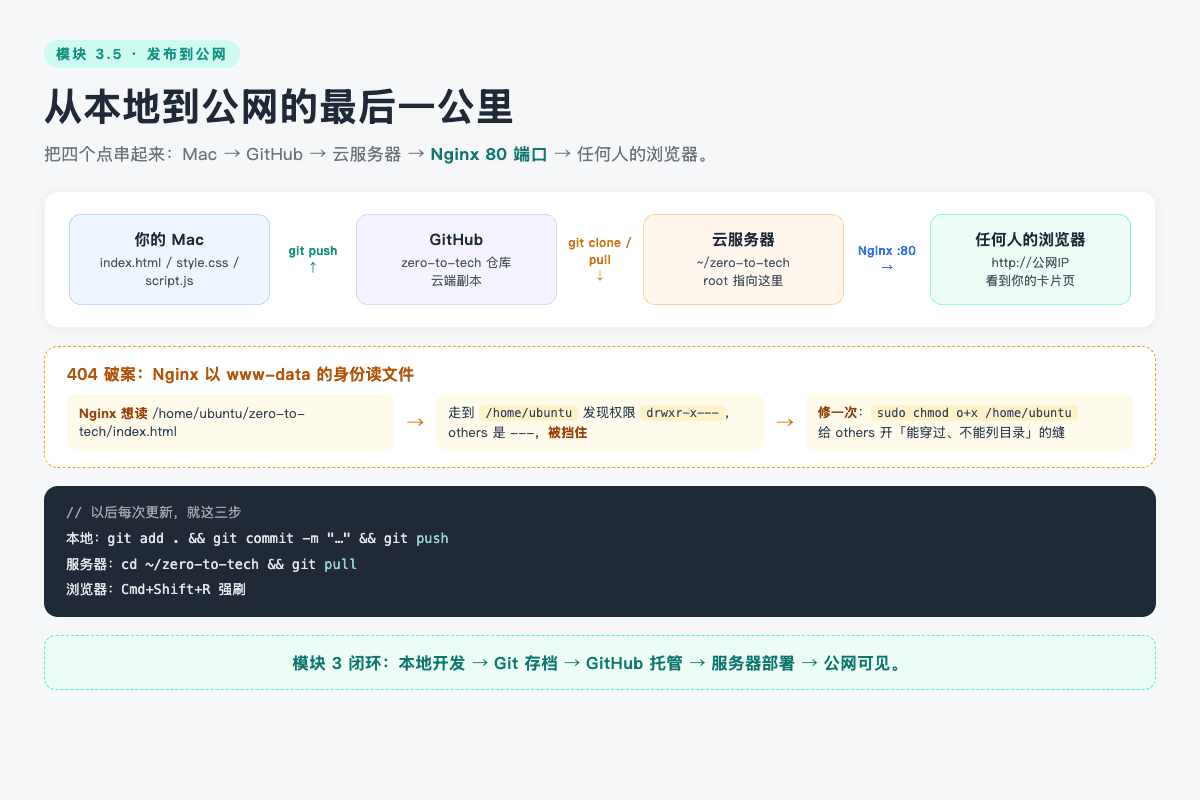Click text root 指向这里

pyautogui.click(x=743, y=281)
